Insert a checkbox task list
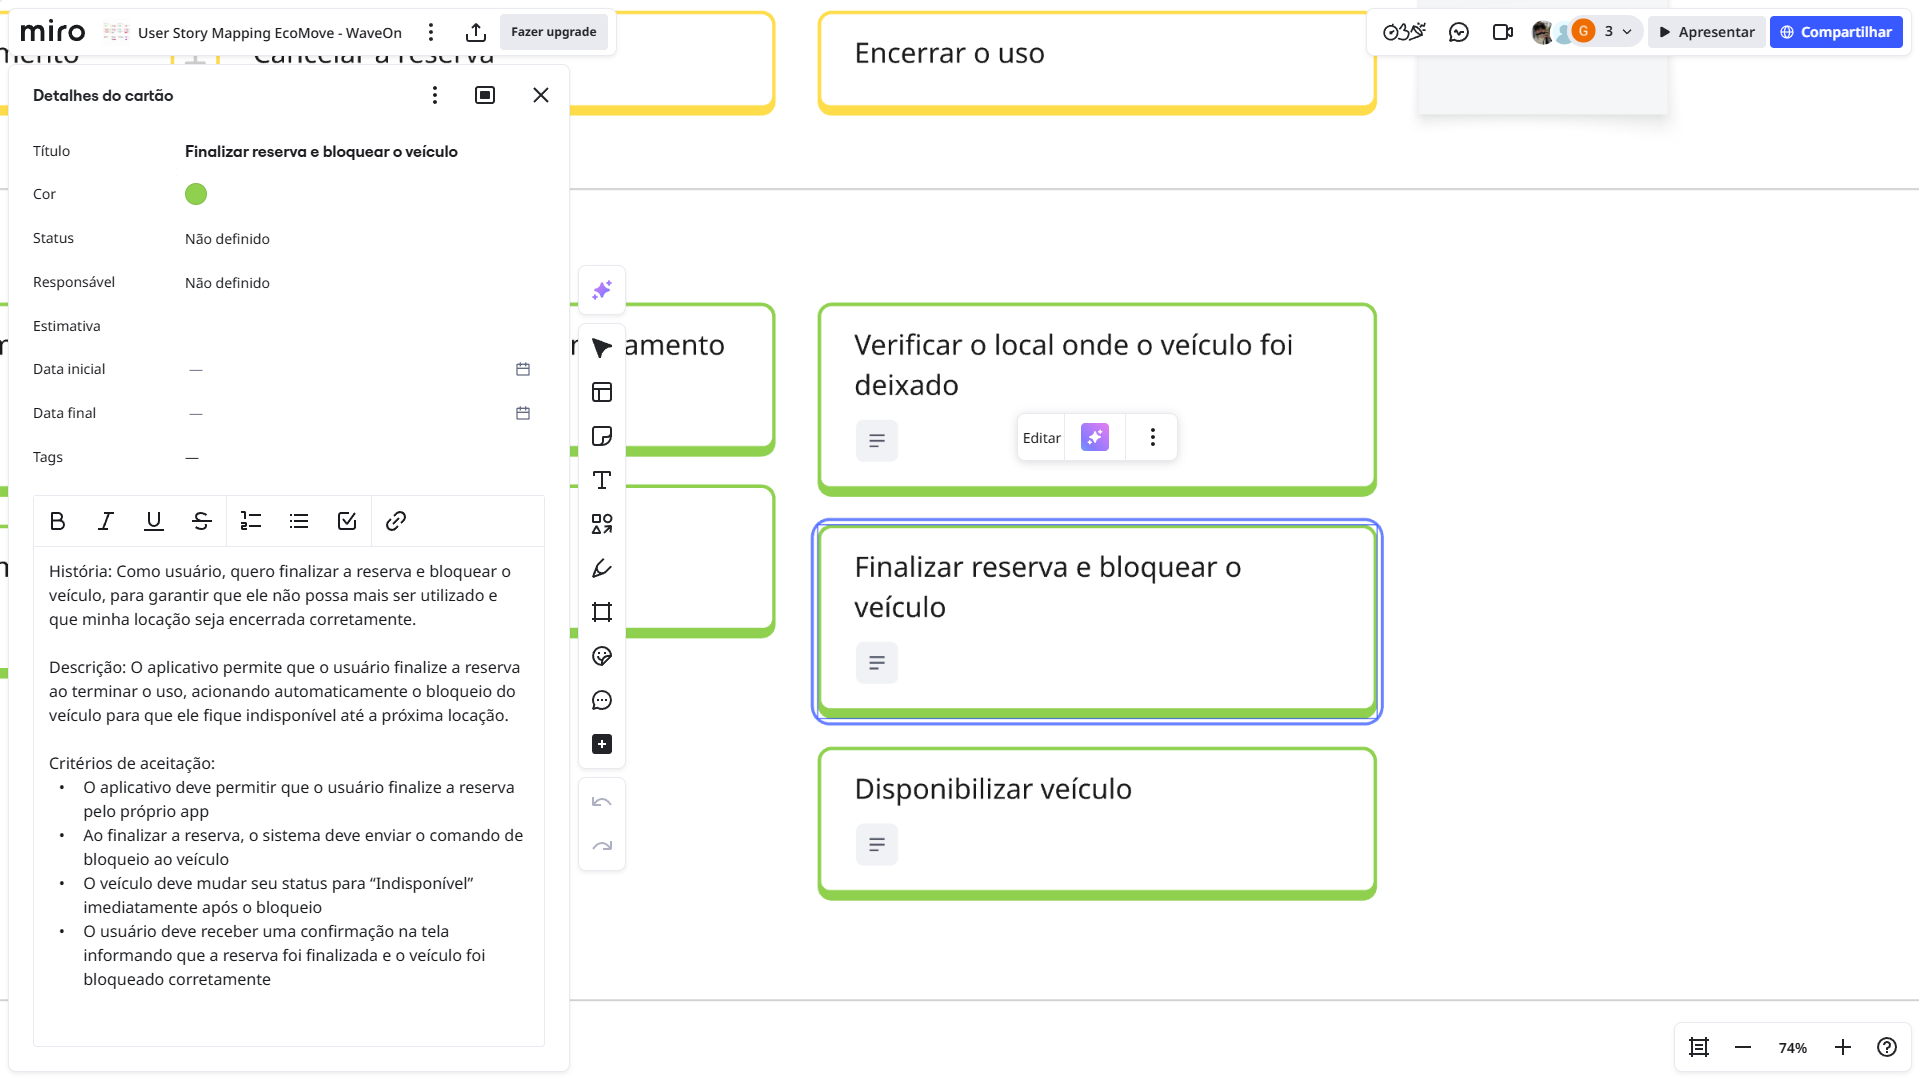The image size is (1919, 1079). tap(347, 521)
